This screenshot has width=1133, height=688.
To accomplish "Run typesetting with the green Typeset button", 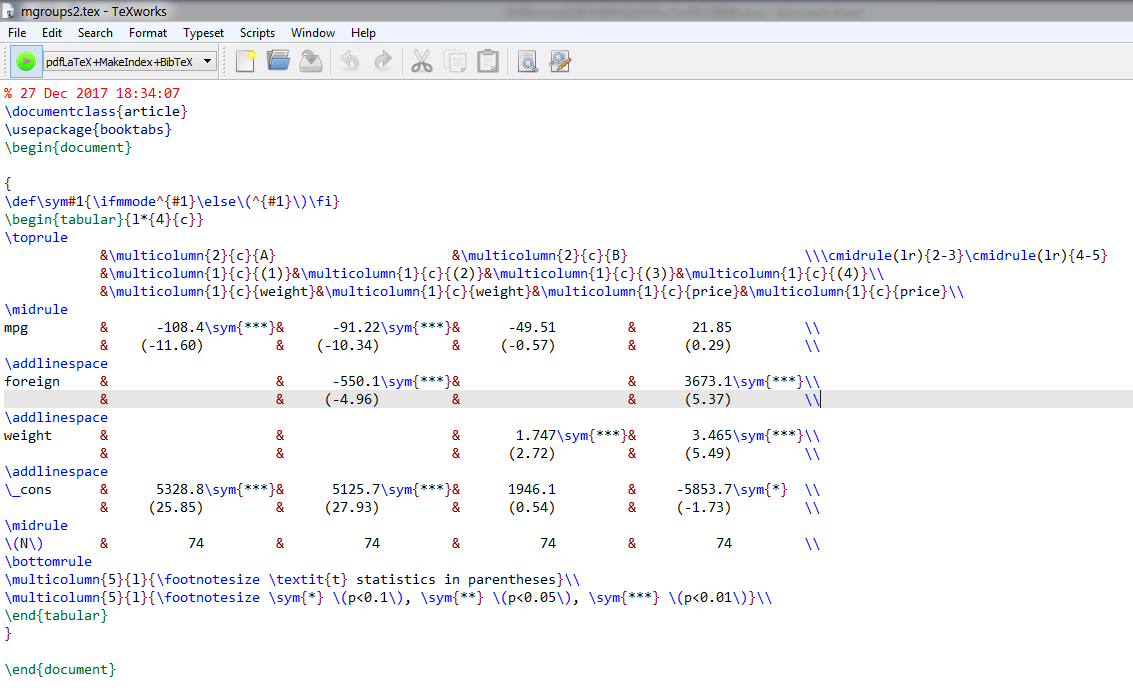I will pos(25,61).
